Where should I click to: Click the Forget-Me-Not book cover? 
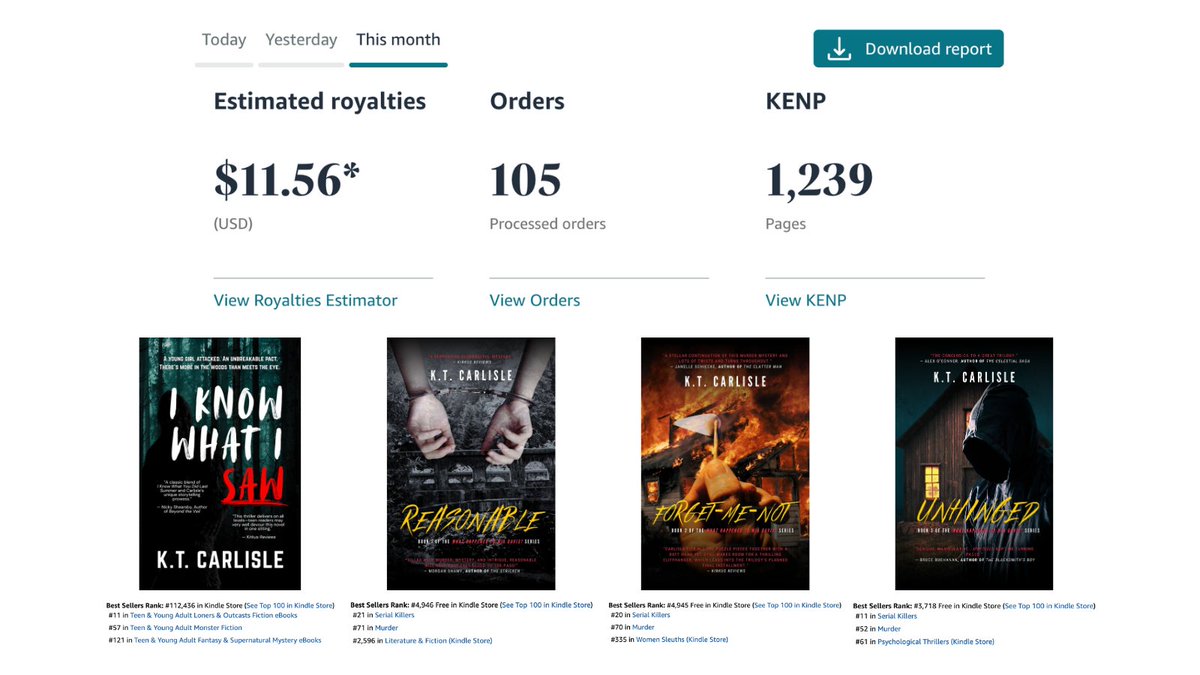[x=725, y=463]
